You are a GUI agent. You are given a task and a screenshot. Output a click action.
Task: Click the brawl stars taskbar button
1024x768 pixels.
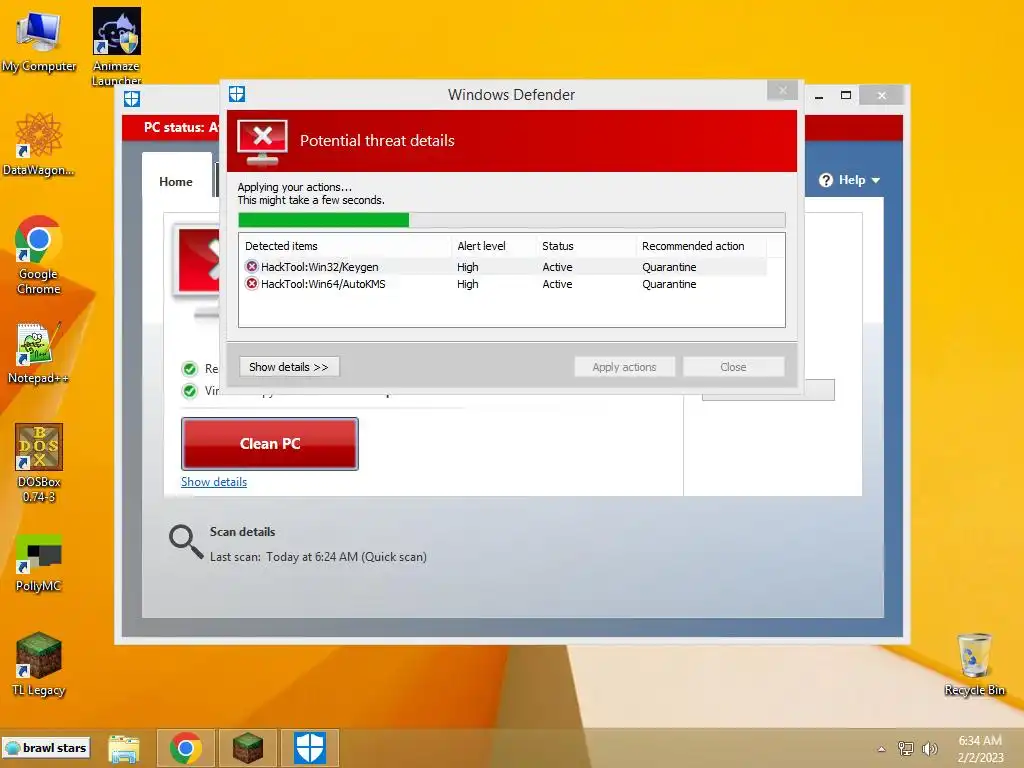tap(46, 748)
